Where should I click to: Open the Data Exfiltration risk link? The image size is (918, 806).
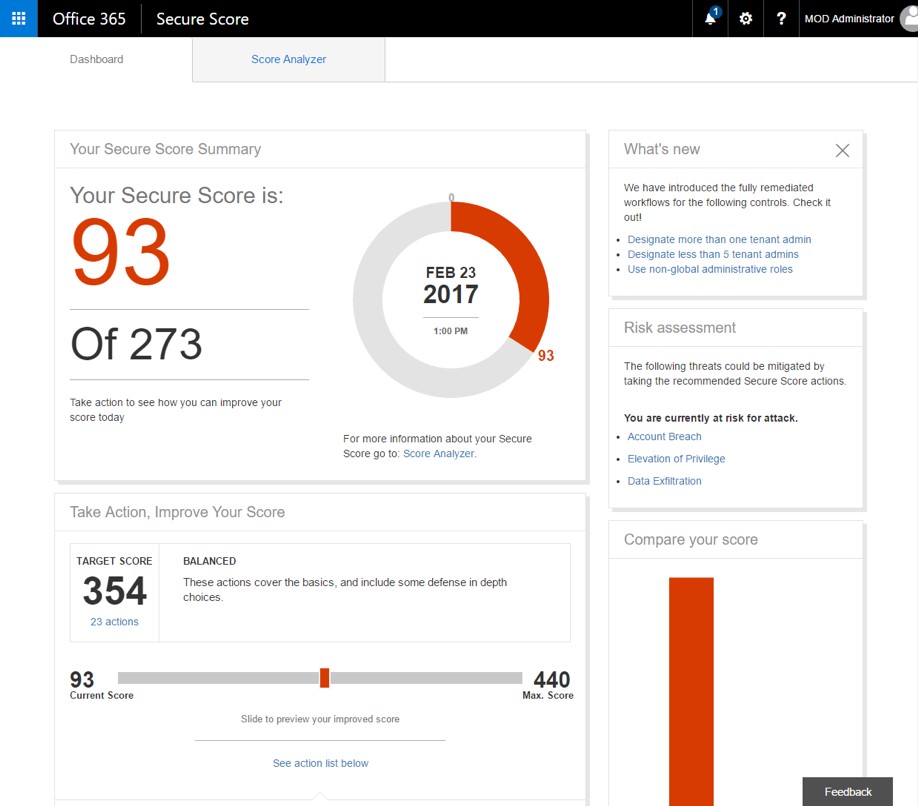664,481
